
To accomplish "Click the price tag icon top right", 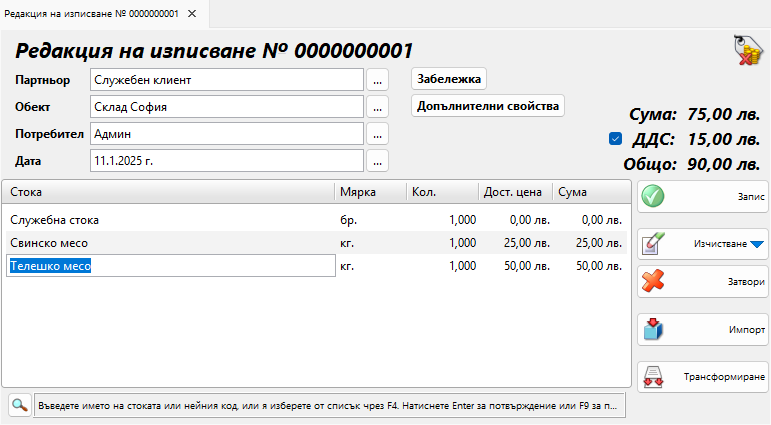I will [748, 51].
